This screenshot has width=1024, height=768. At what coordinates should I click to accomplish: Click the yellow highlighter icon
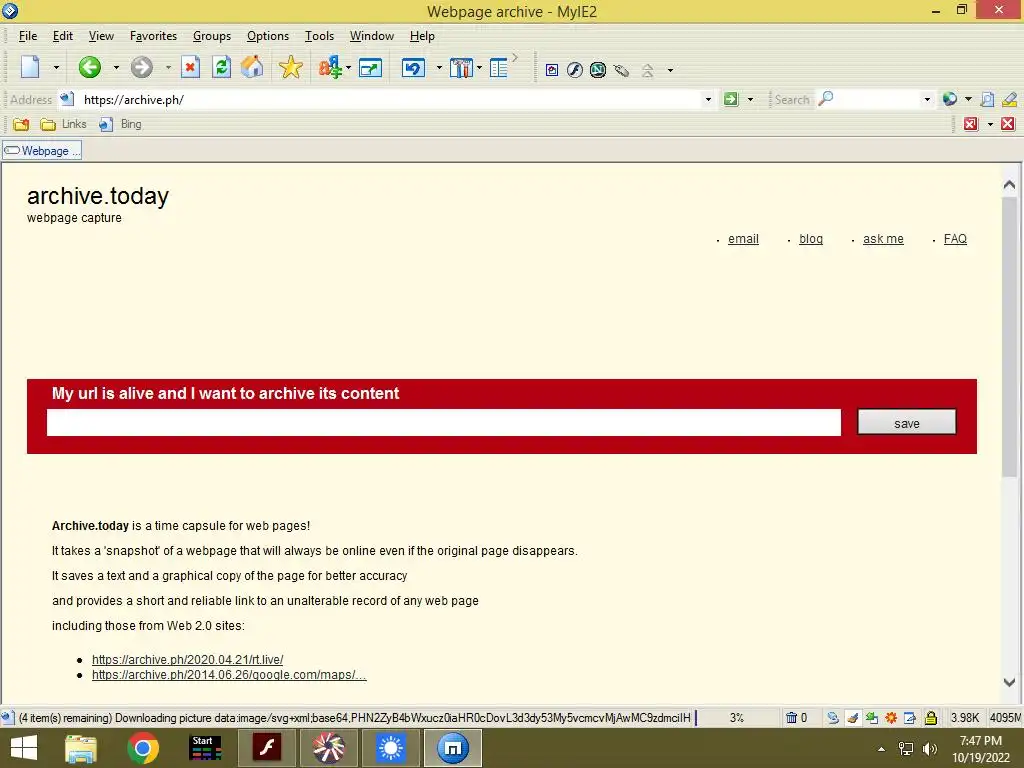[1009, 99]
